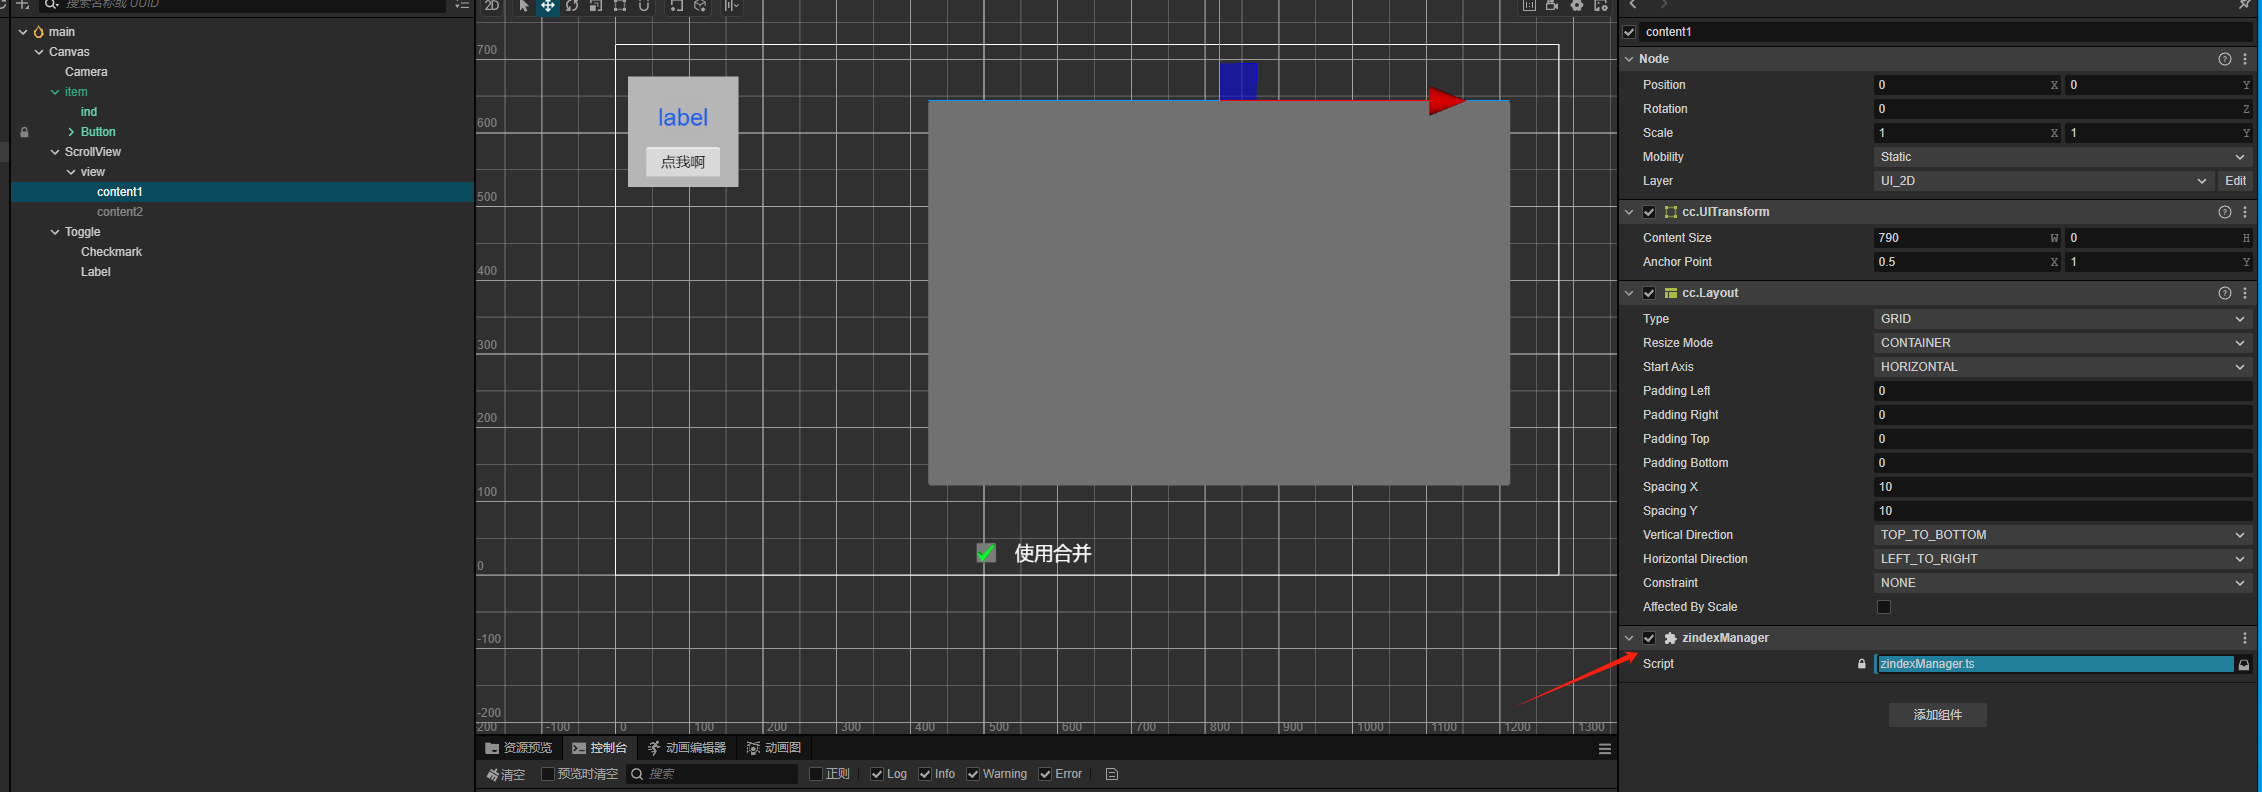Collapse the Canvas node in hierarchy
Image resolution: width=2262 pixels, height=792 pixels.
(39, 52)
